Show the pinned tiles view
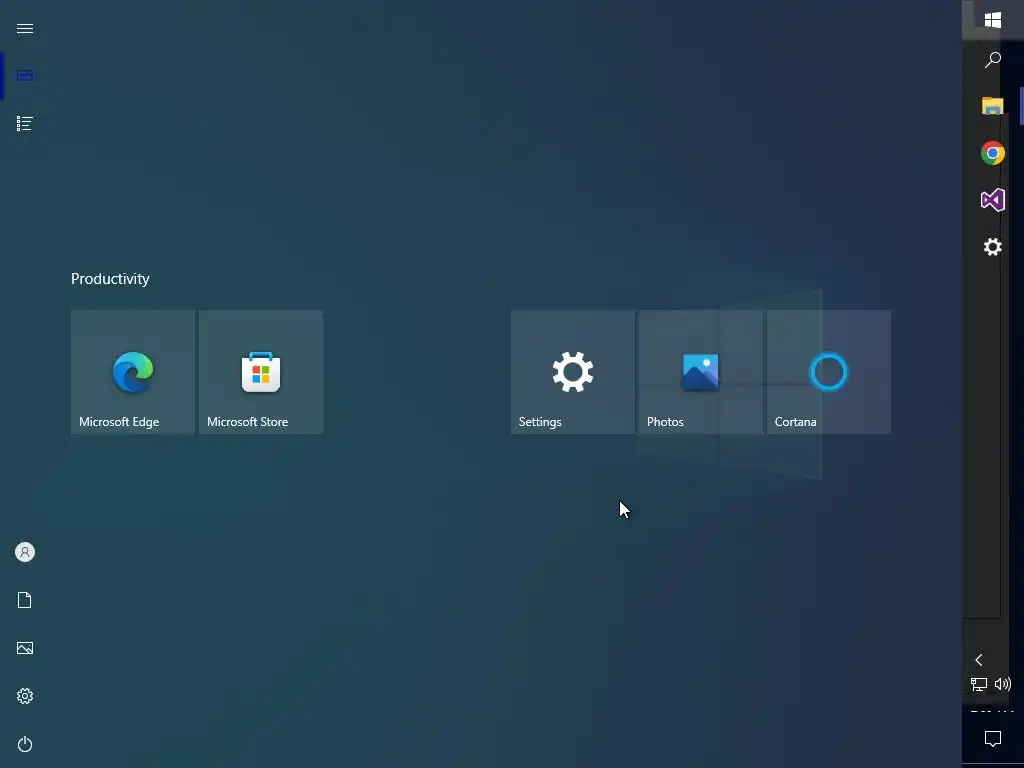1024x768 pixels. click(25, 76)
